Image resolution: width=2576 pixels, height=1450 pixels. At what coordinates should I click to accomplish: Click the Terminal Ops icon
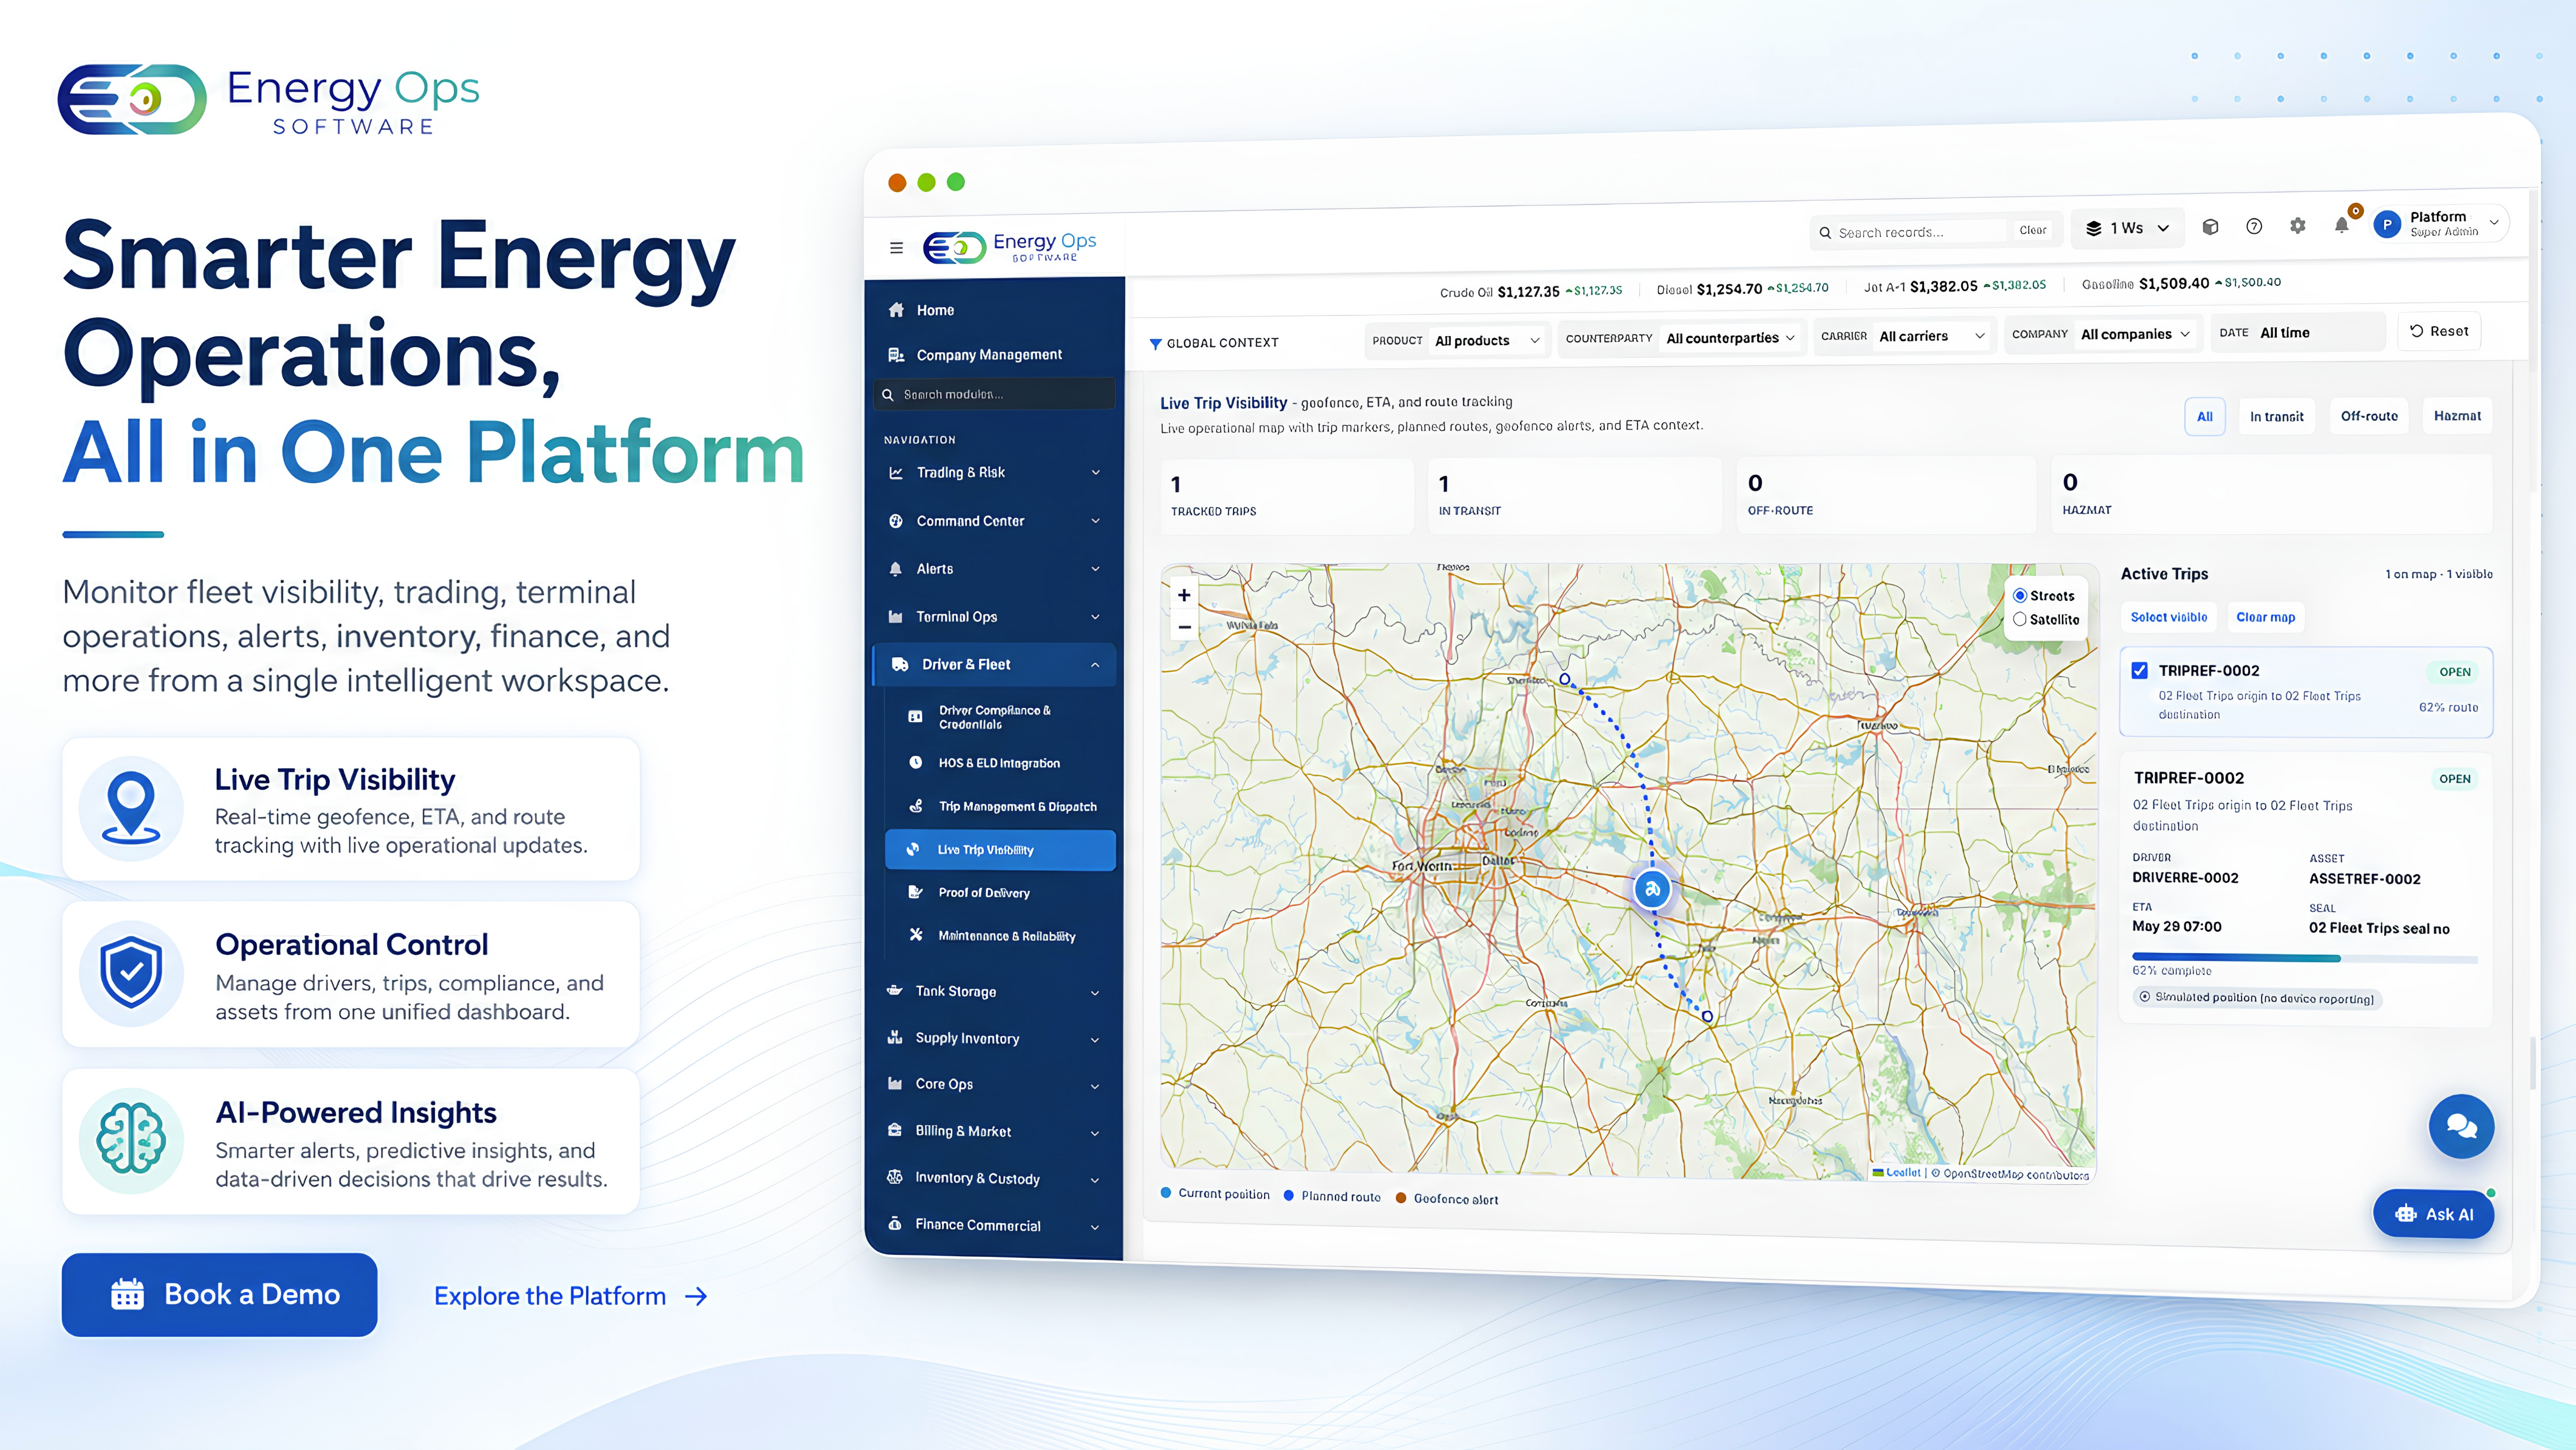pos(896,617)
